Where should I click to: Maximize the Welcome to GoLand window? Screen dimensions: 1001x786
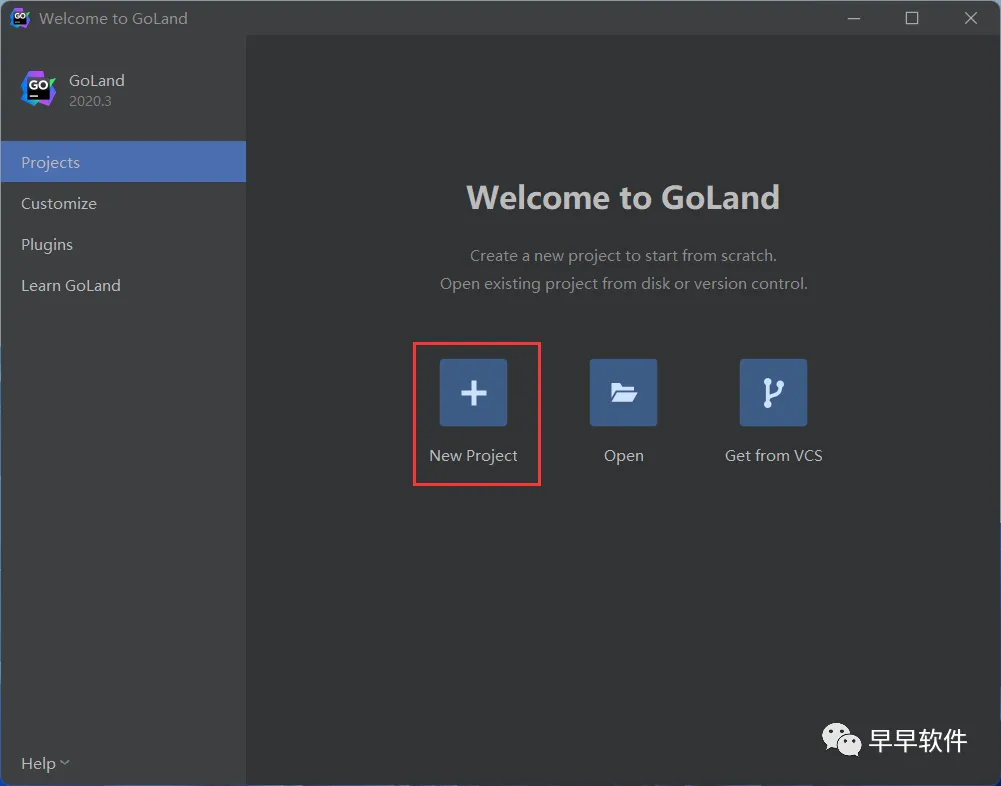coord(912,18)
